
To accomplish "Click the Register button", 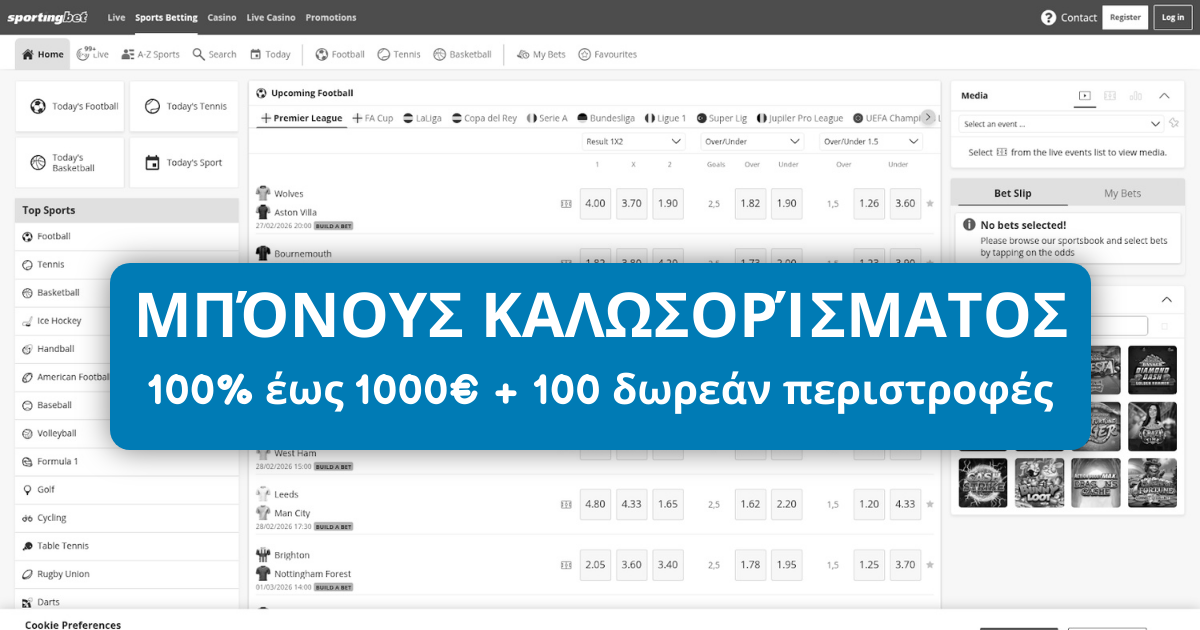I will (x=1124, y=17).
